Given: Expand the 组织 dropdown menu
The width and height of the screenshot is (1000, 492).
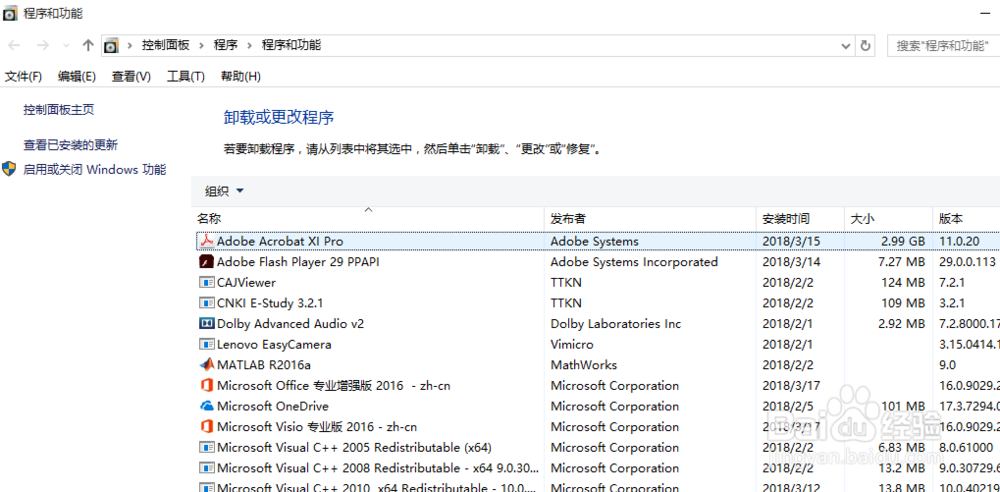Looking at the screenshot, I should point(224,191).
